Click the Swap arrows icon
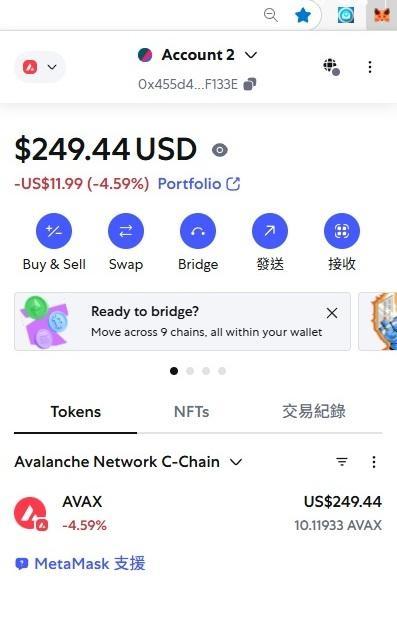Viewport: 397px width, 629px height. (x=126, y=231)
